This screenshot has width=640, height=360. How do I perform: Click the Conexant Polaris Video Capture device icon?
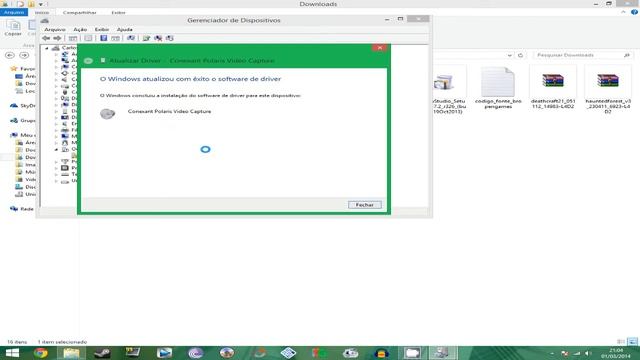click(x=108, y=114)
